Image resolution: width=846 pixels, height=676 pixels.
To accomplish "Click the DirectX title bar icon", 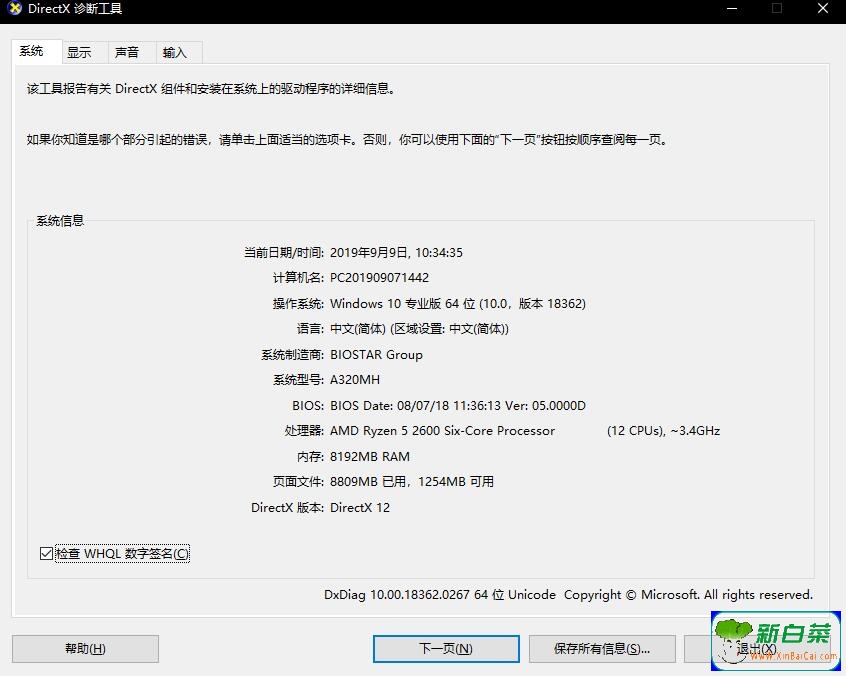I will 15,8.
